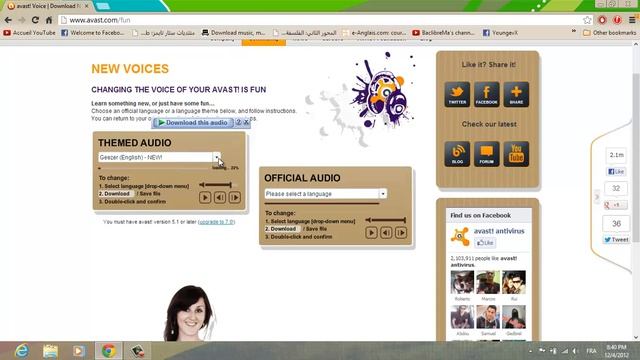Open Welcome to Facebook bookmark
640x360 pixels.
[x=93, y=33]
